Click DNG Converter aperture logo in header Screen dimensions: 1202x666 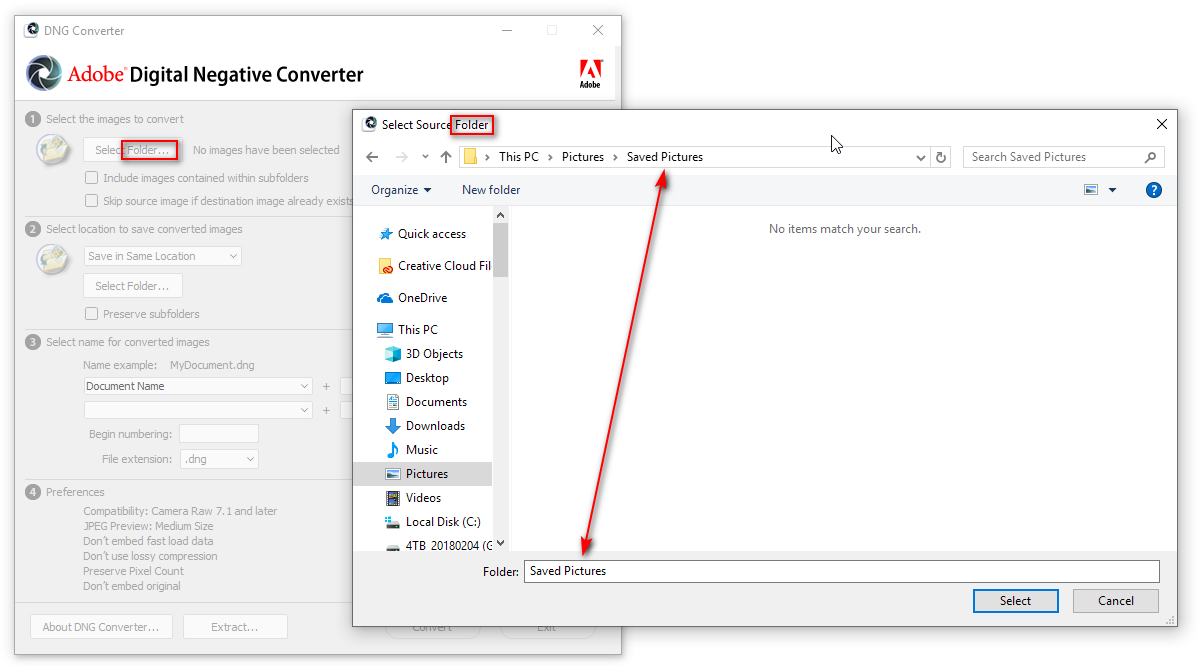43,74
